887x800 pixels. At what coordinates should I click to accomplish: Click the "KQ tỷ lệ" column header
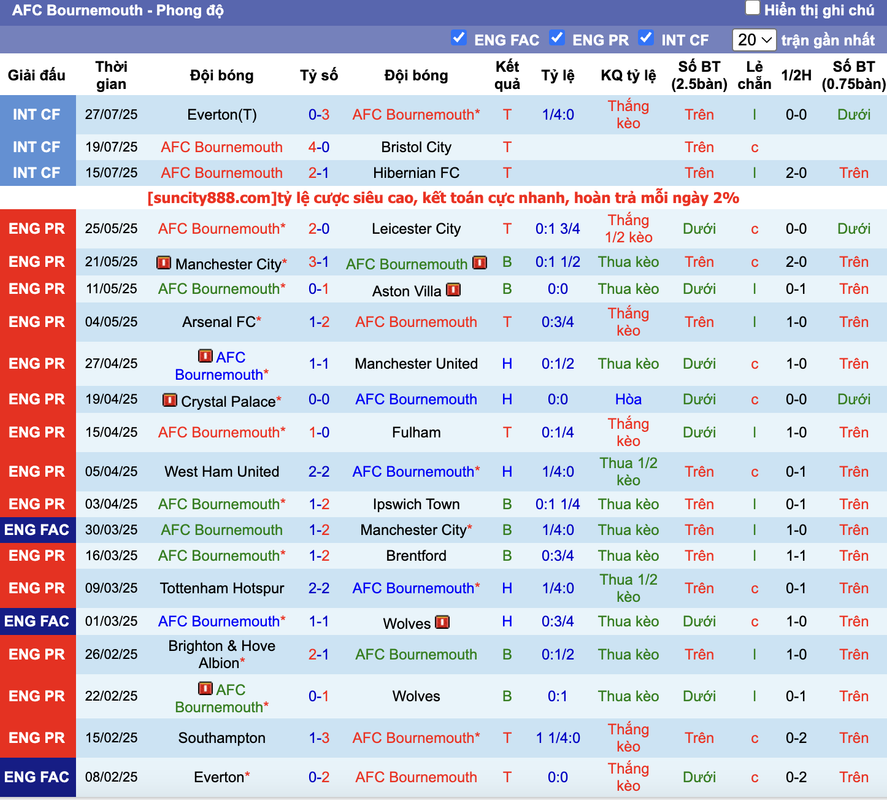pos(628,75)
